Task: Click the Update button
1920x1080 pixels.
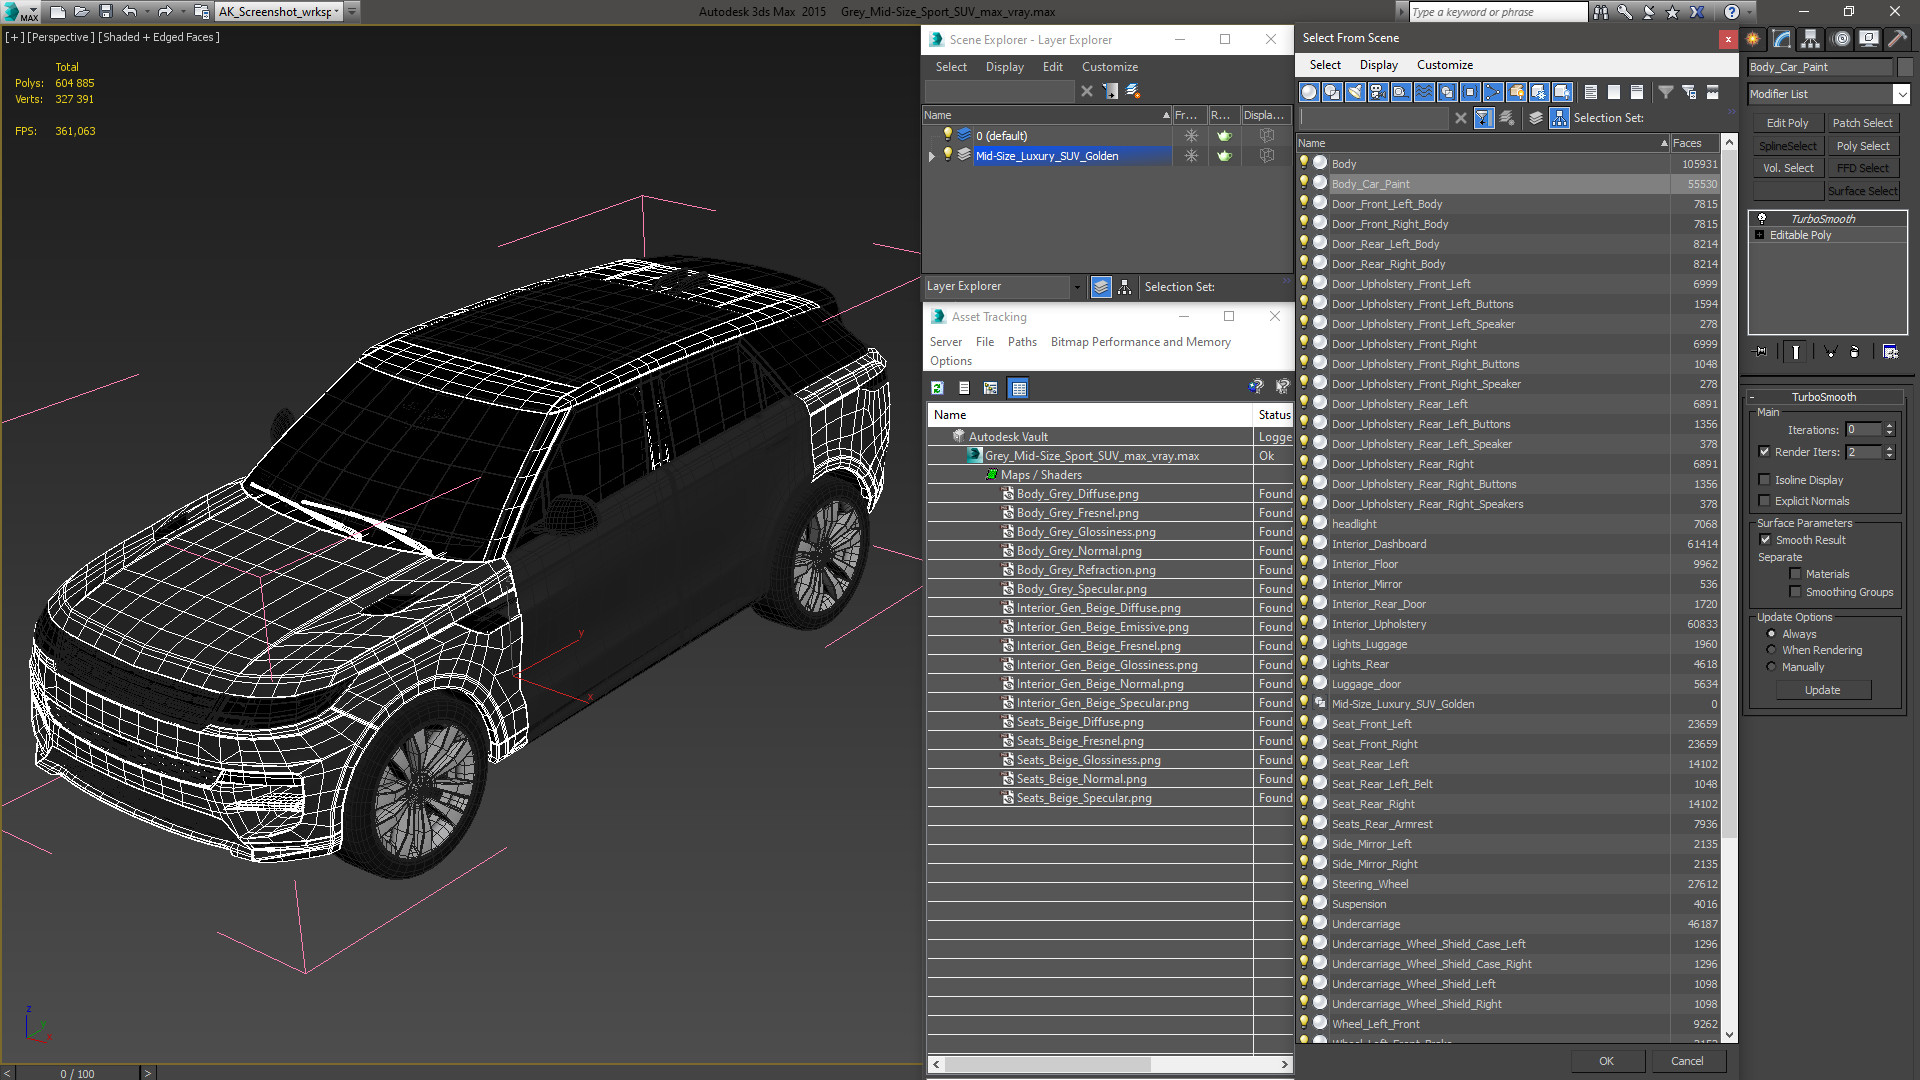Action: 1822,690
